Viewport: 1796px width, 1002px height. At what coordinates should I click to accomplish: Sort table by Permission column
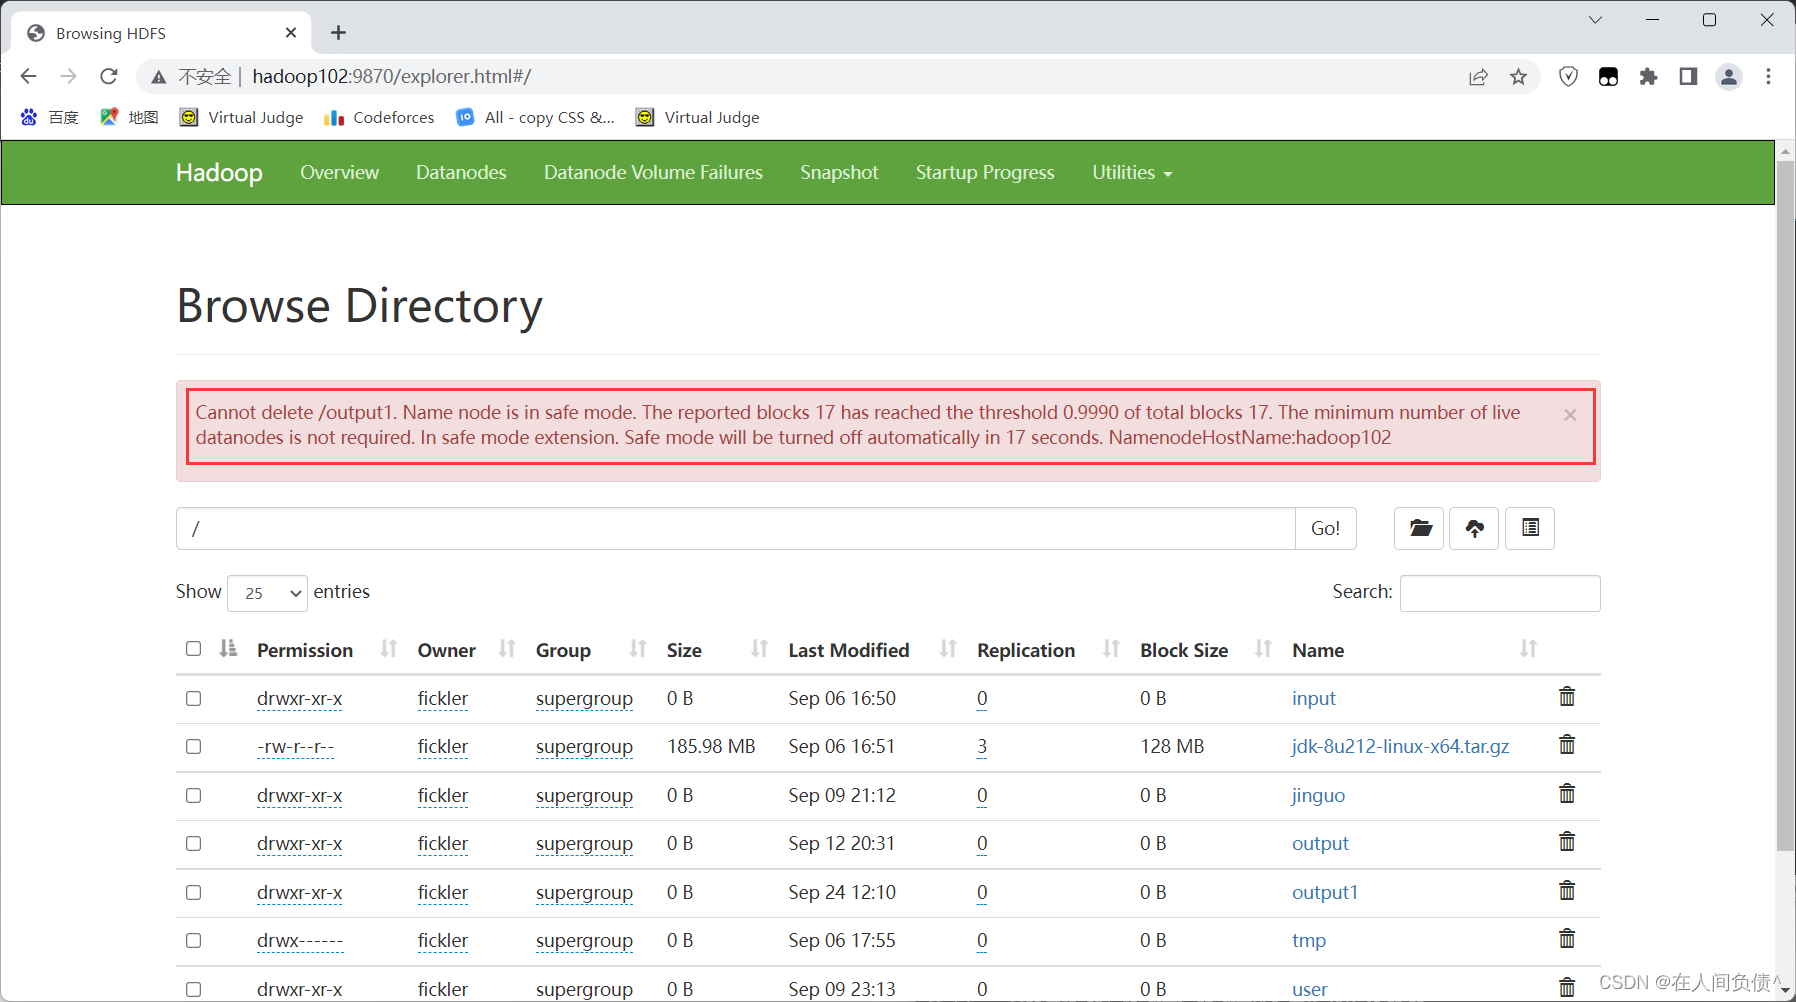pyautogui.click(x=327, y=650)
